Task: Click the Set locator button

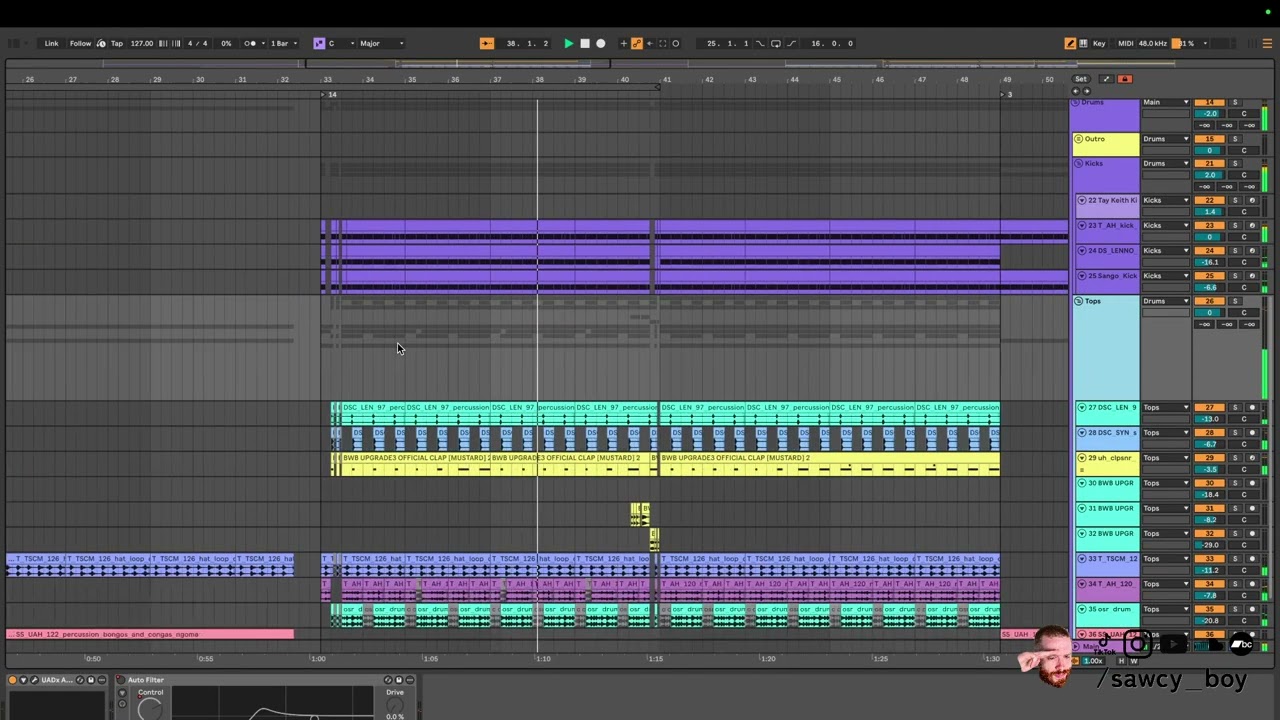Action: tap(1081, 79)
